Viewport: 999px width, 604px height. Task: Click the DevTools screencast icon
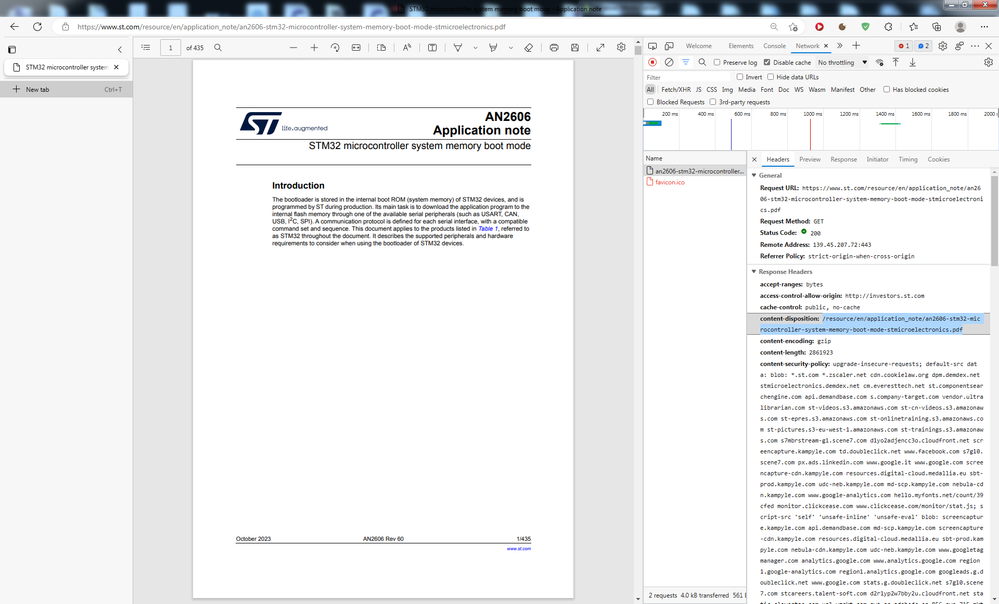point(652,46)
